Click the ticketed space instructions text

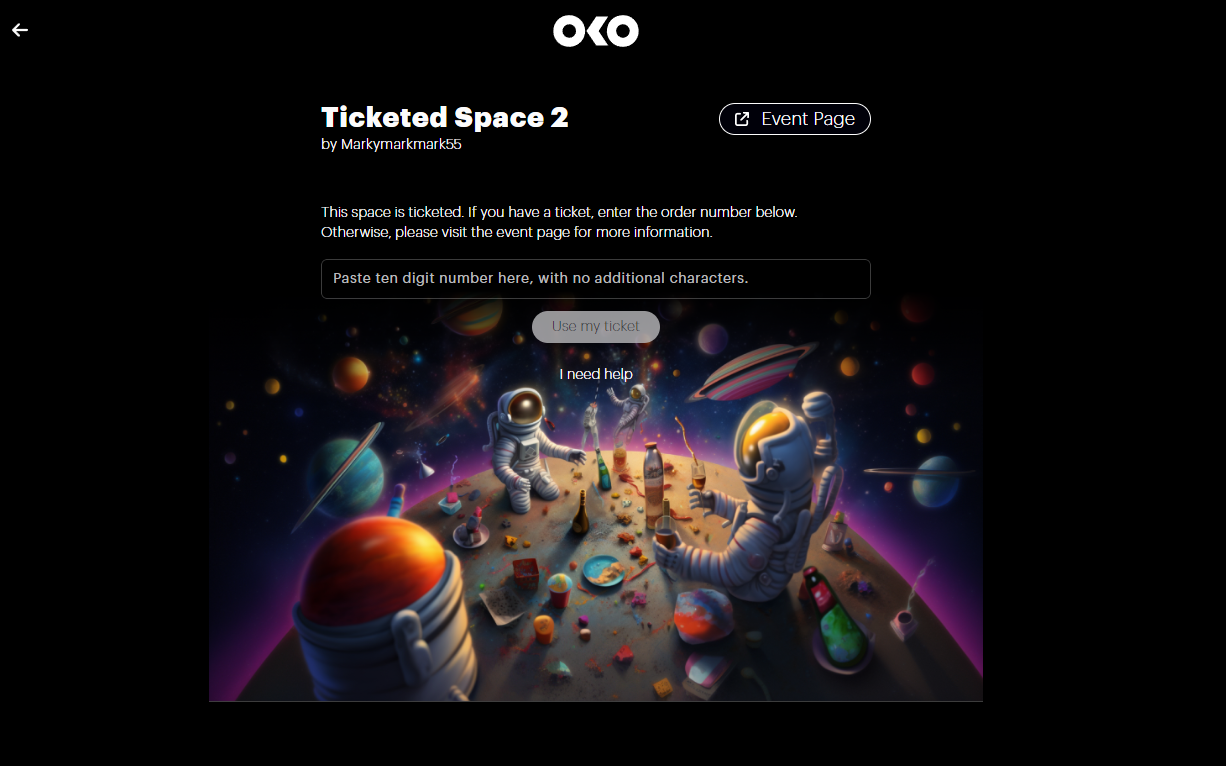(x=559, y=222)
